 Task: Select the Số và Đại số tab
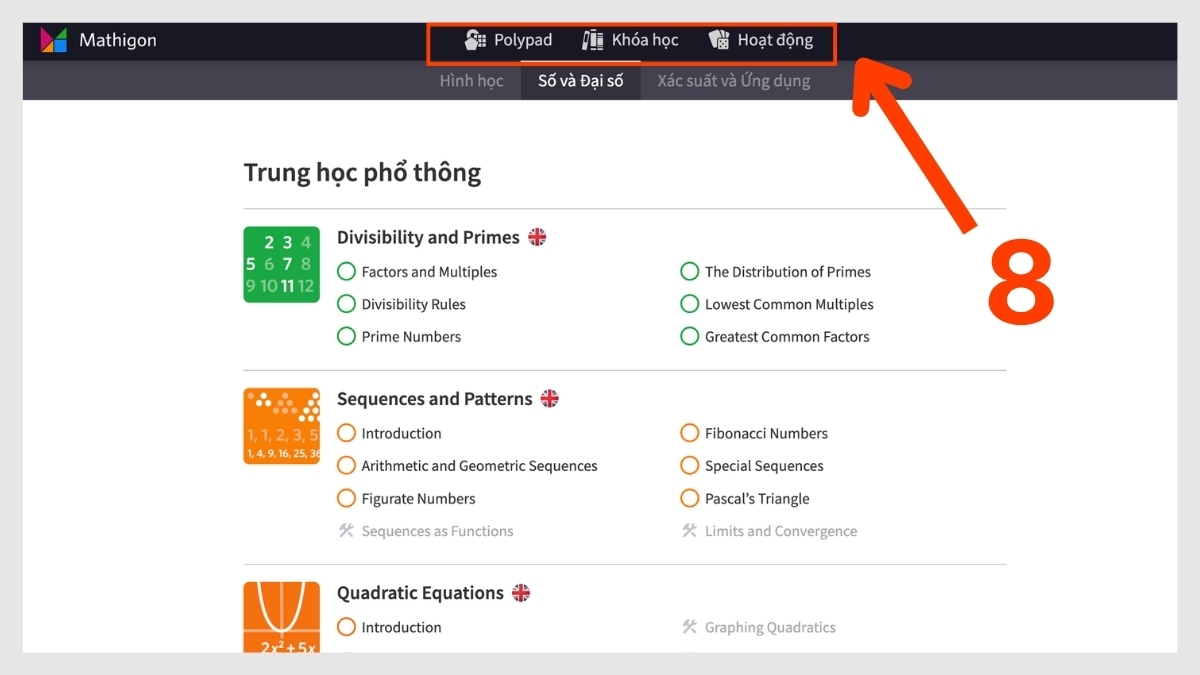pos(580,81)
